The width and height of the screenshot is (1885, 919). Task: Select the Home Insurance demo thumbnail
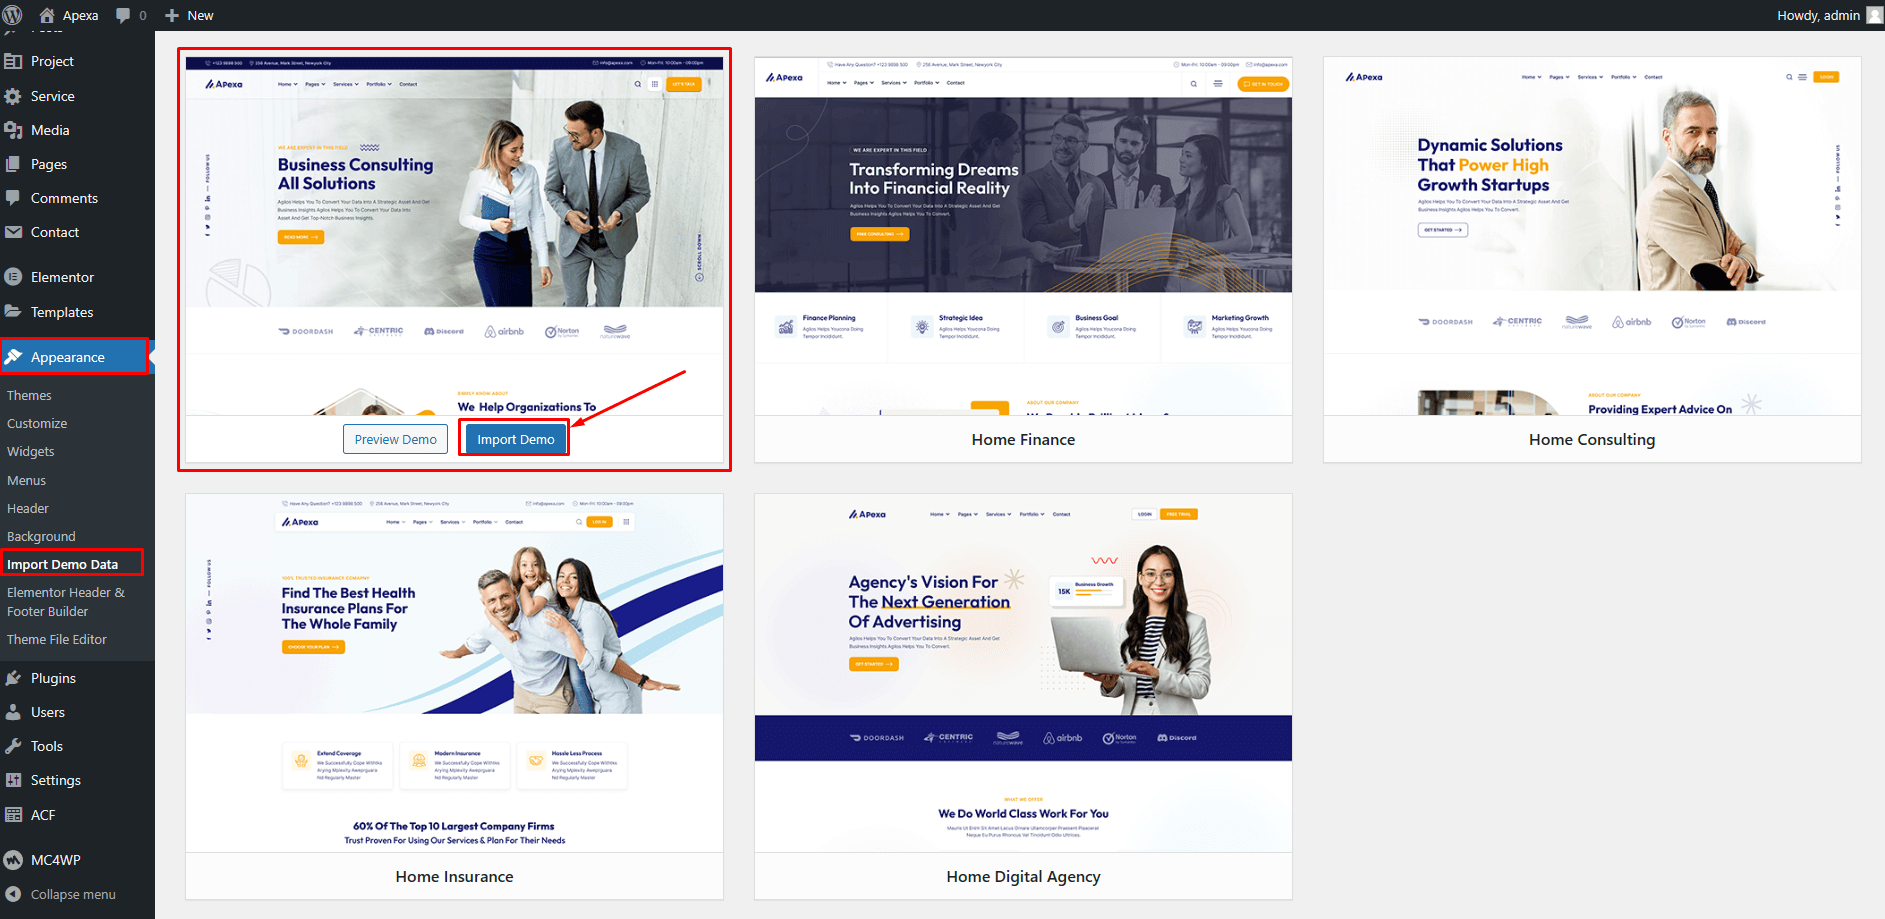pyautogui.click(x=454, y=673)
